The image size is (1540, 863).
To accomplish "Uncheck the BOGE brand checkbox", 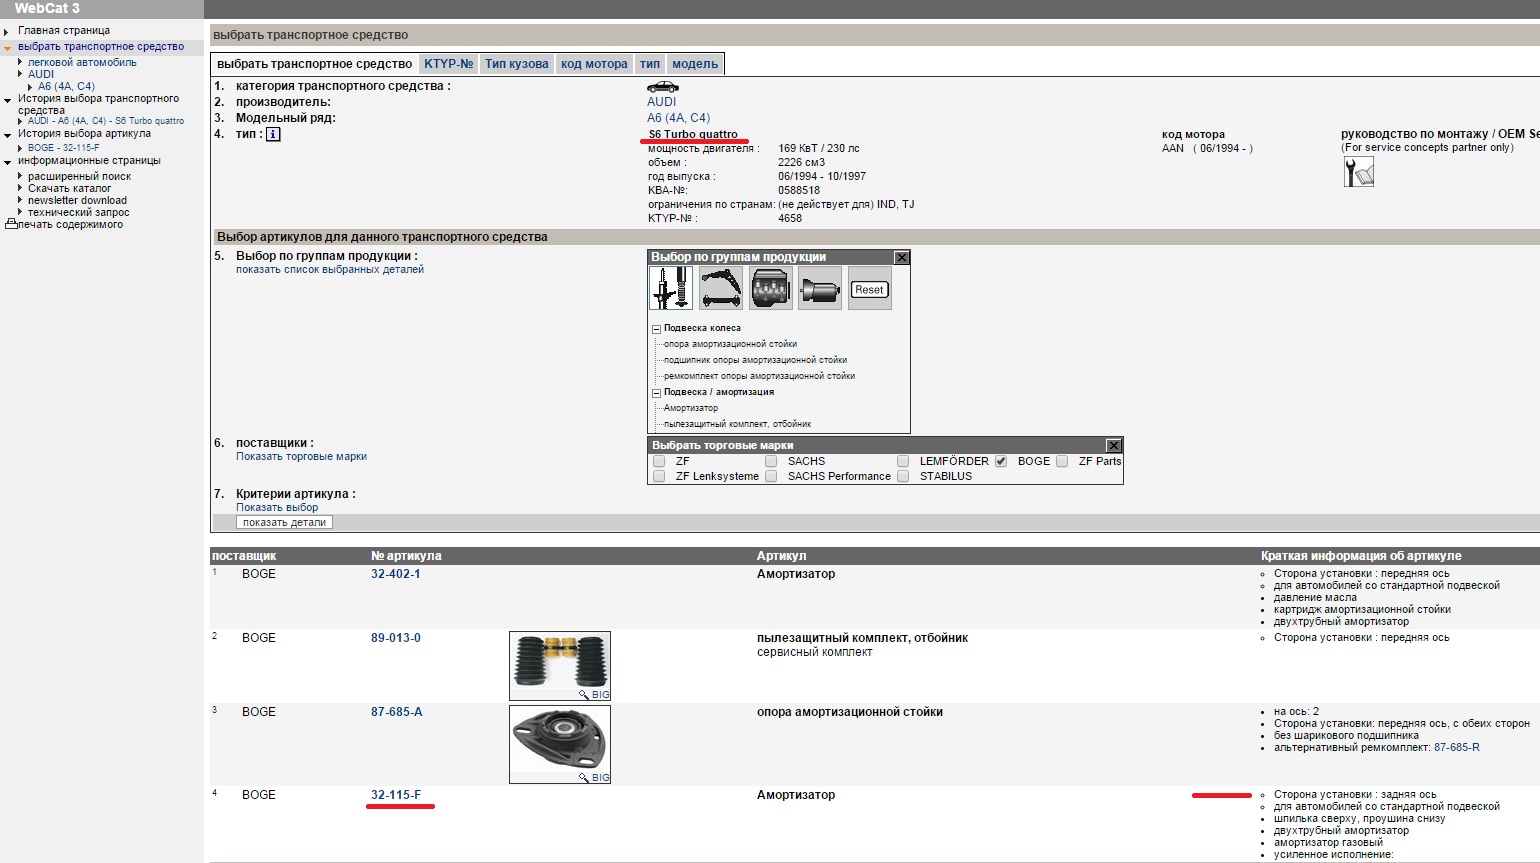I will [x=1001, y=461].
